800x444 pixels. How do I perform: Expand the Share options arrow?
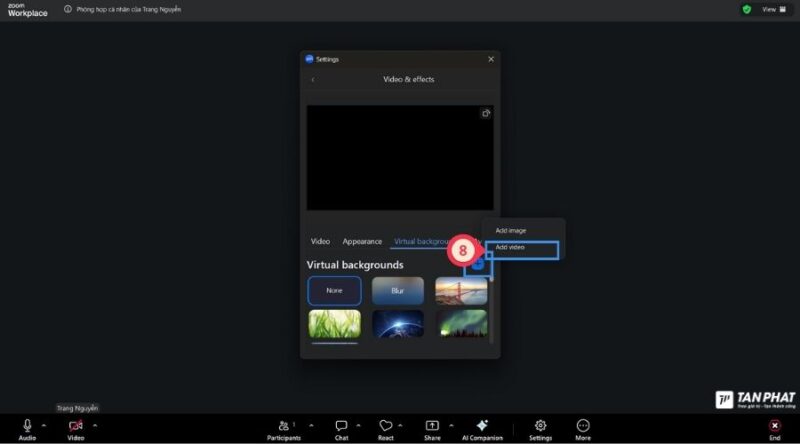click(451, 426)
